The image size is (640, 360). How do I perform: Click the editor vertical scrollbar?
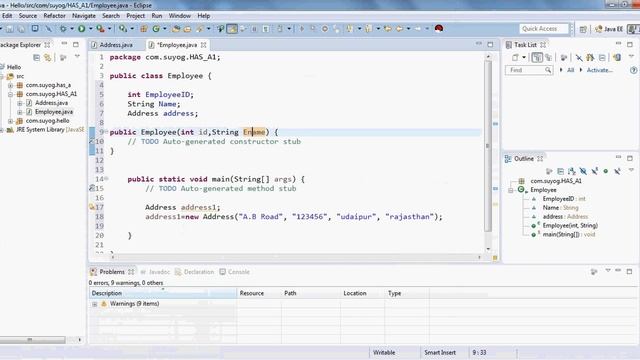(488, 147)
